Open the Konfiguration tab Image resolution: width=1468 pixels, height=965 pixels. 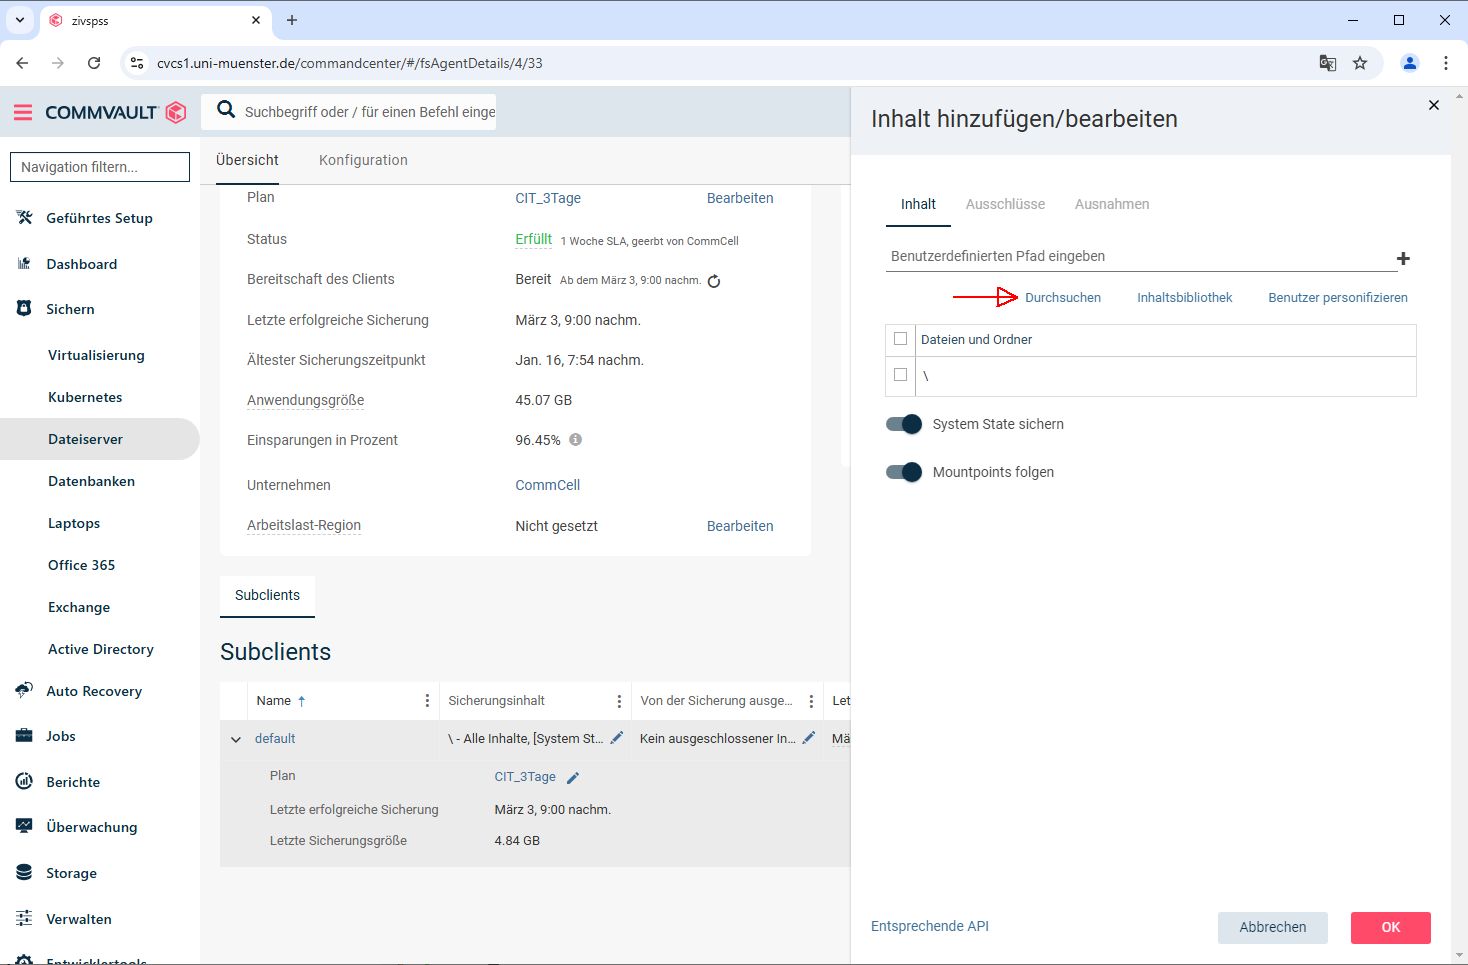point(363,160)
